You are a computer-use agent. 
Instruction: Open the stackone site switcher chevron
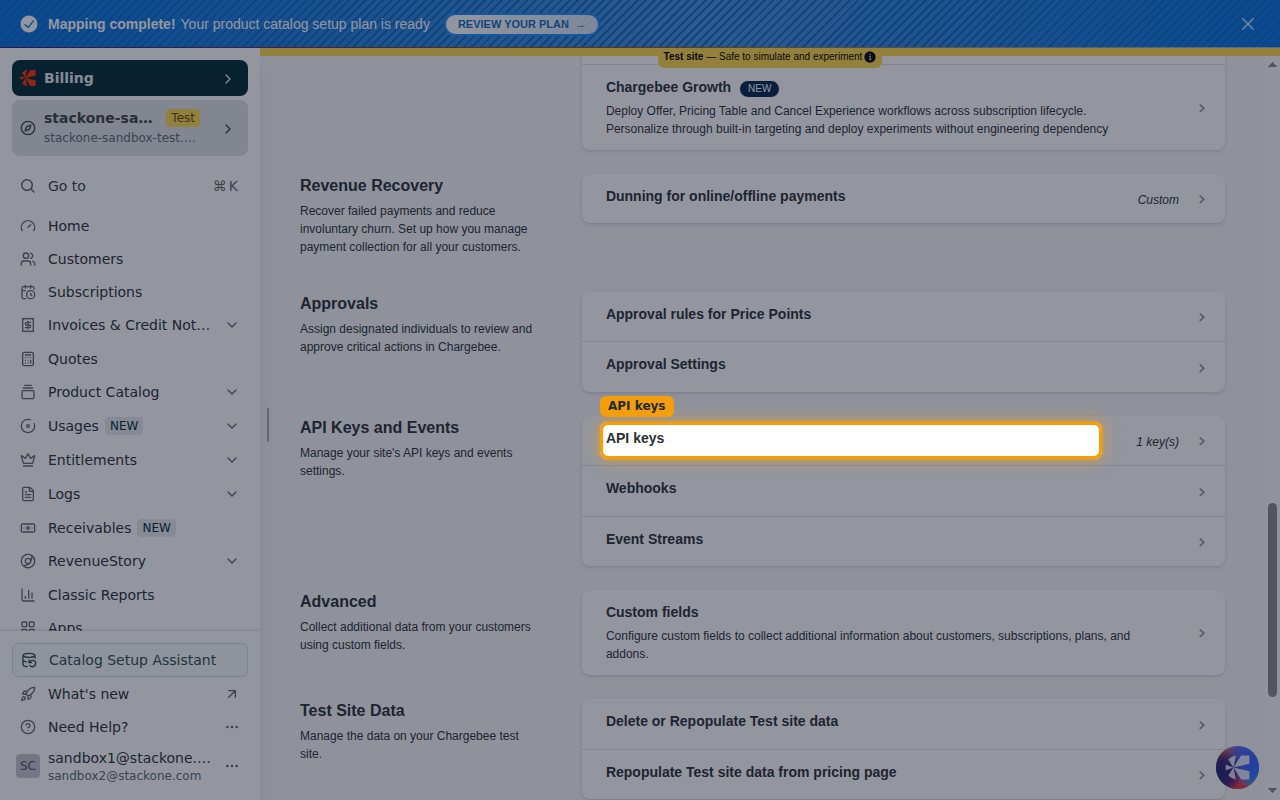(228, 128)
